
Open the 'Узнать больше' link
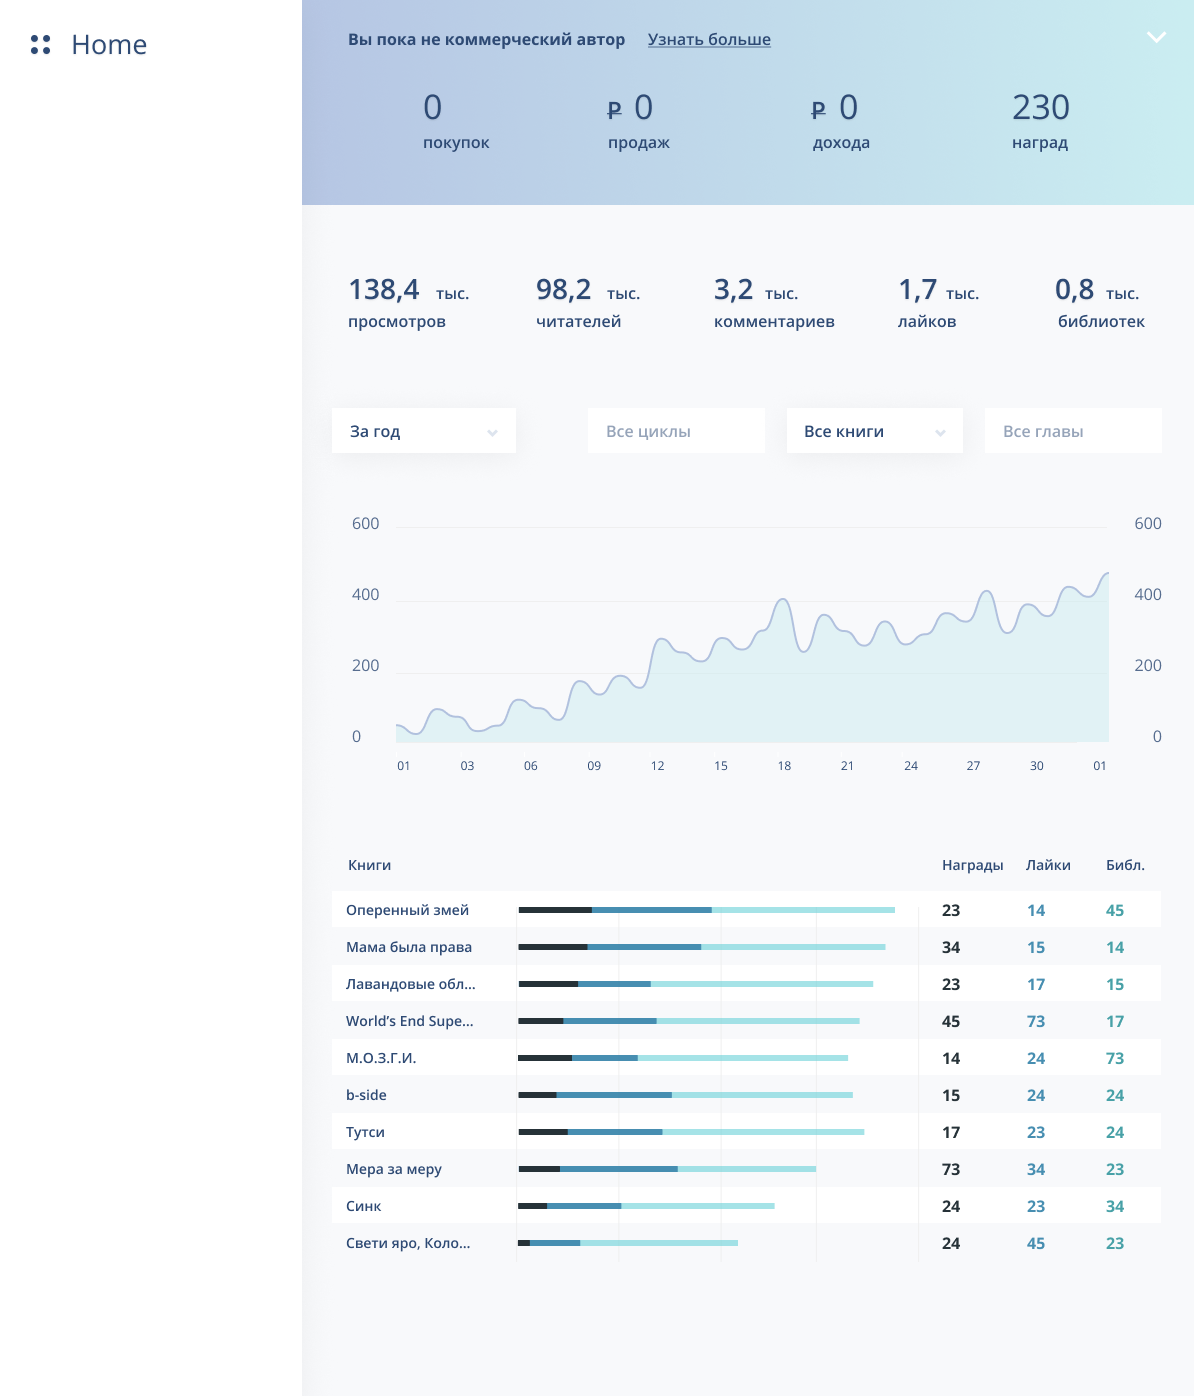pyautogui.click(x=709, y=40)
